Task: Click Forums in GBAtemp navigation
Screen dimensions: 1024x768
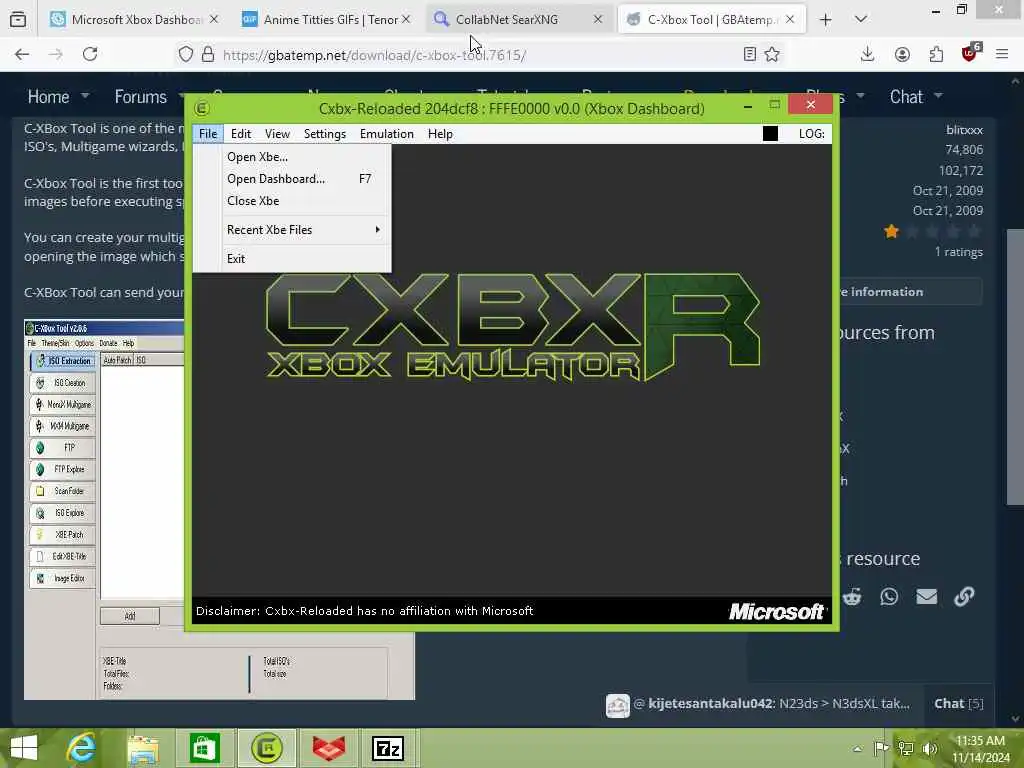Action: (140, 97)
